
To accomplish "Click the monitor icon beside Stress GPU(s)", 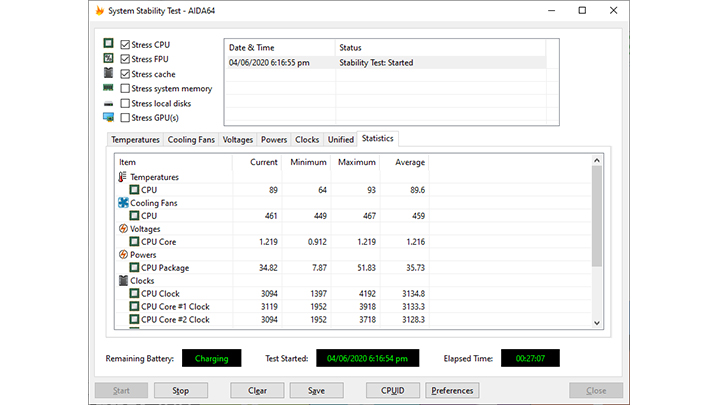I will click(x=108, y=118).
